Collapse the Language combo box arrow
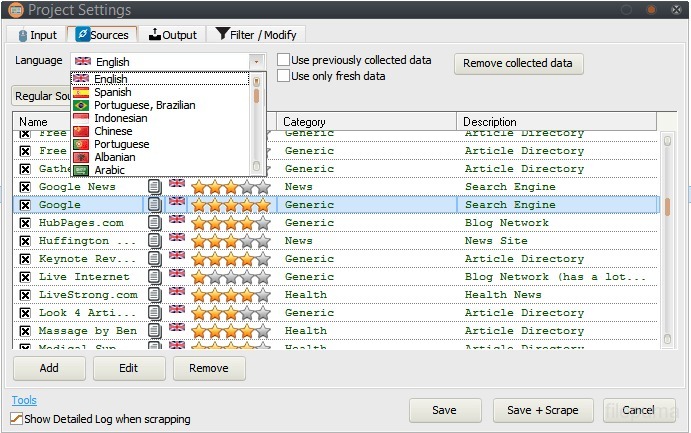Screen dimensions: 691x433 (x=257, y=61)
